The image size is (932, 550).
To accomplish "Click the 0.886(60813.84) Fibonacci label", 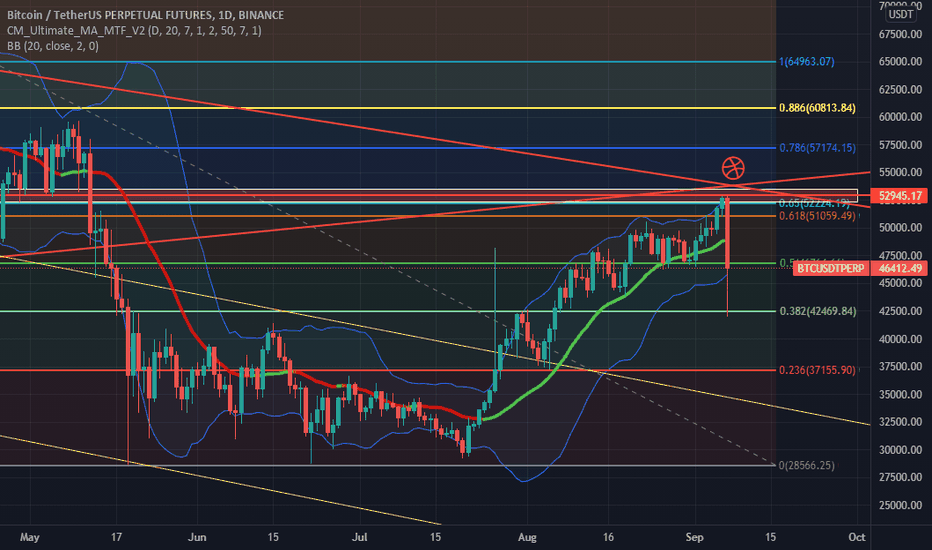I will [817, 108].
